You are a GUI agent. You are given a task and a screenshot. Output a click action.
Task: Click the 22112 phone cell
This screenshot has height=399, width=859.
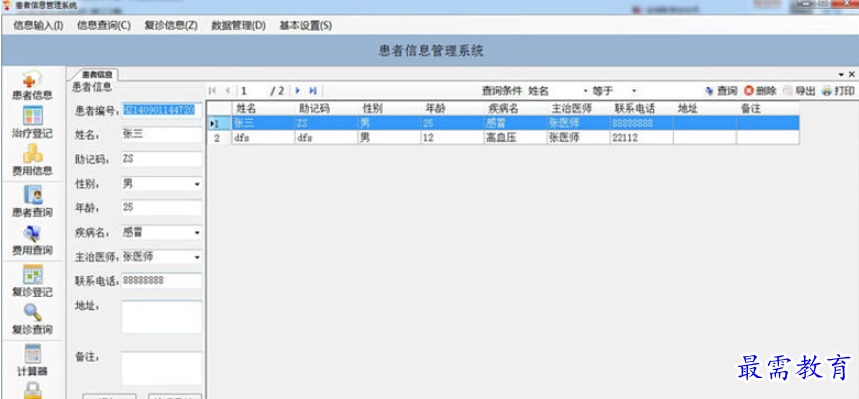tap(641, 138)
